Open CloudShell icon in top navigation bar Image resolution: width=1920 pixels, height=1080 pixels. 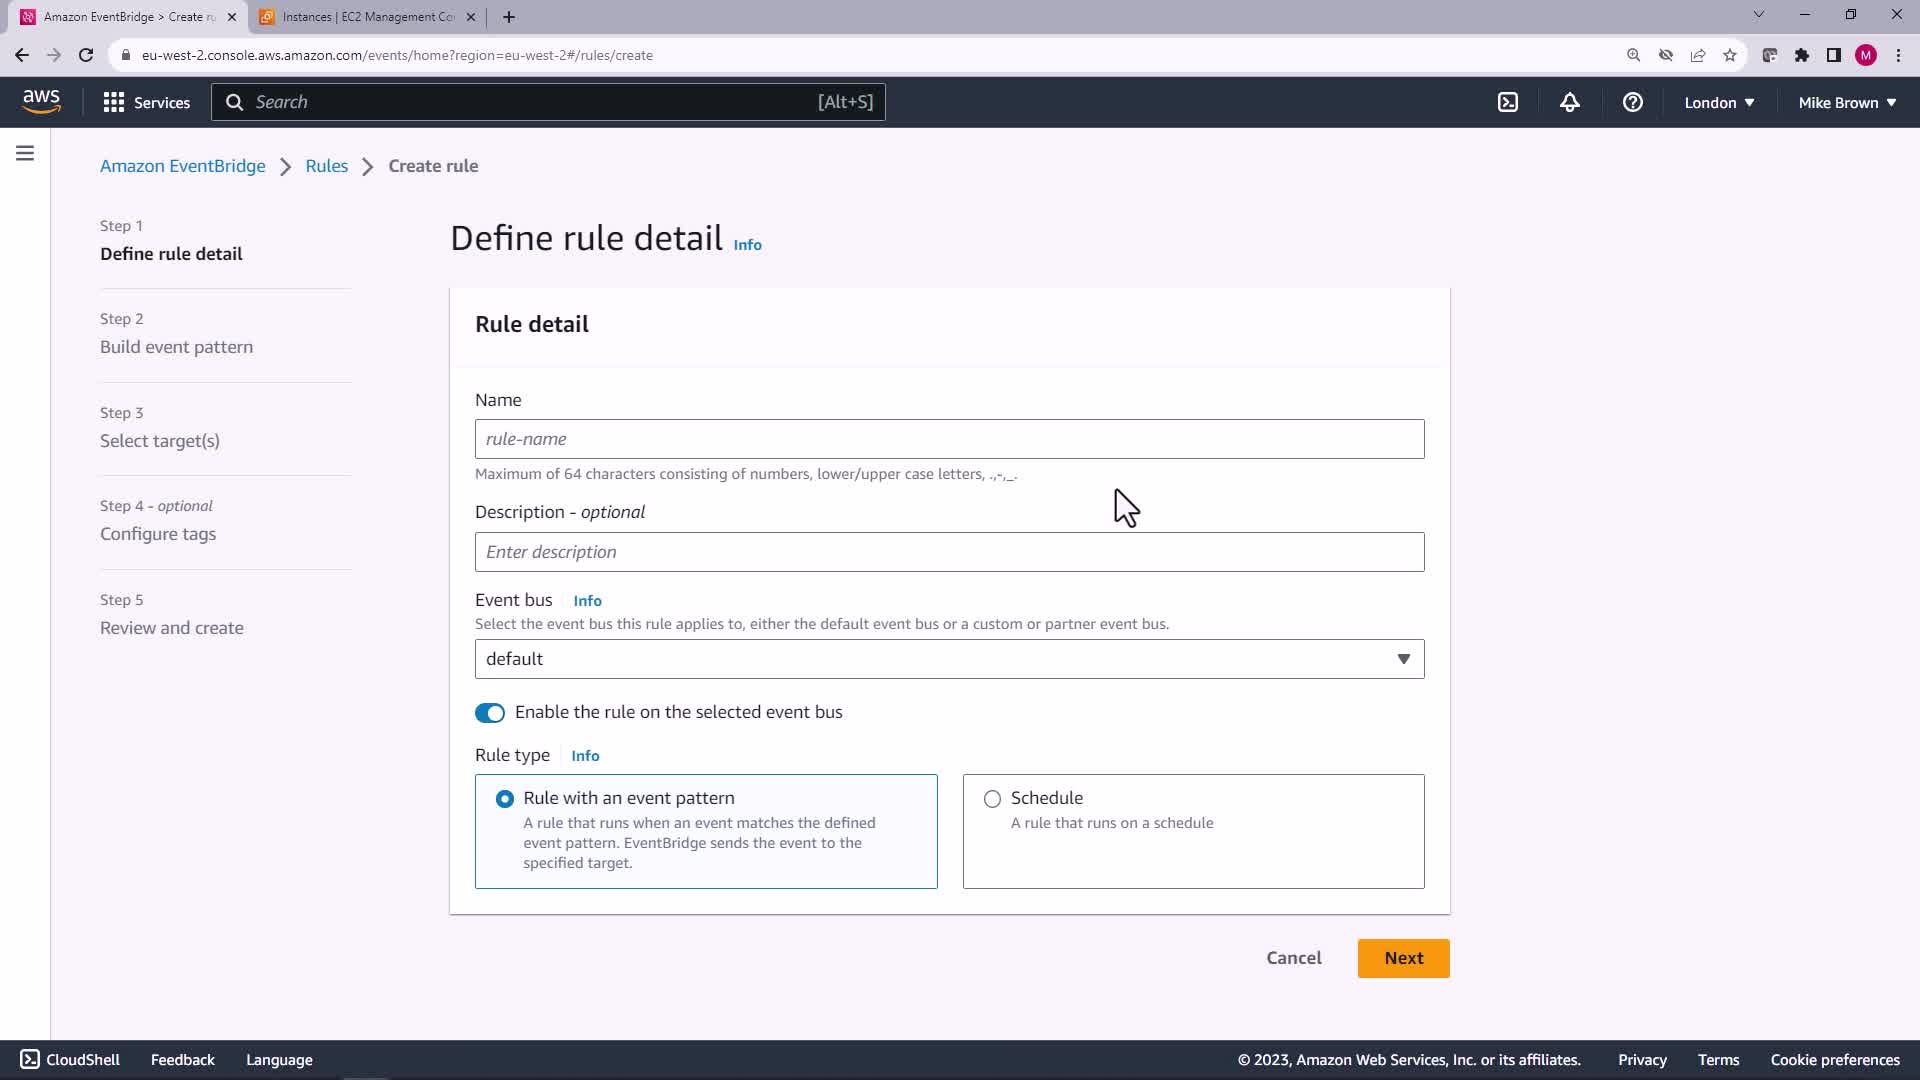1508,102
